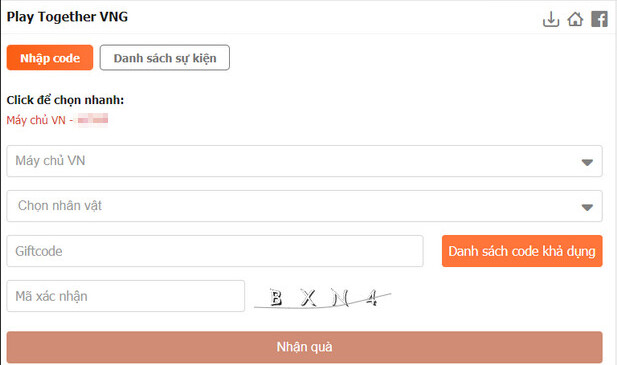Click the digit 4 in the captcha

tap(372, 298)
